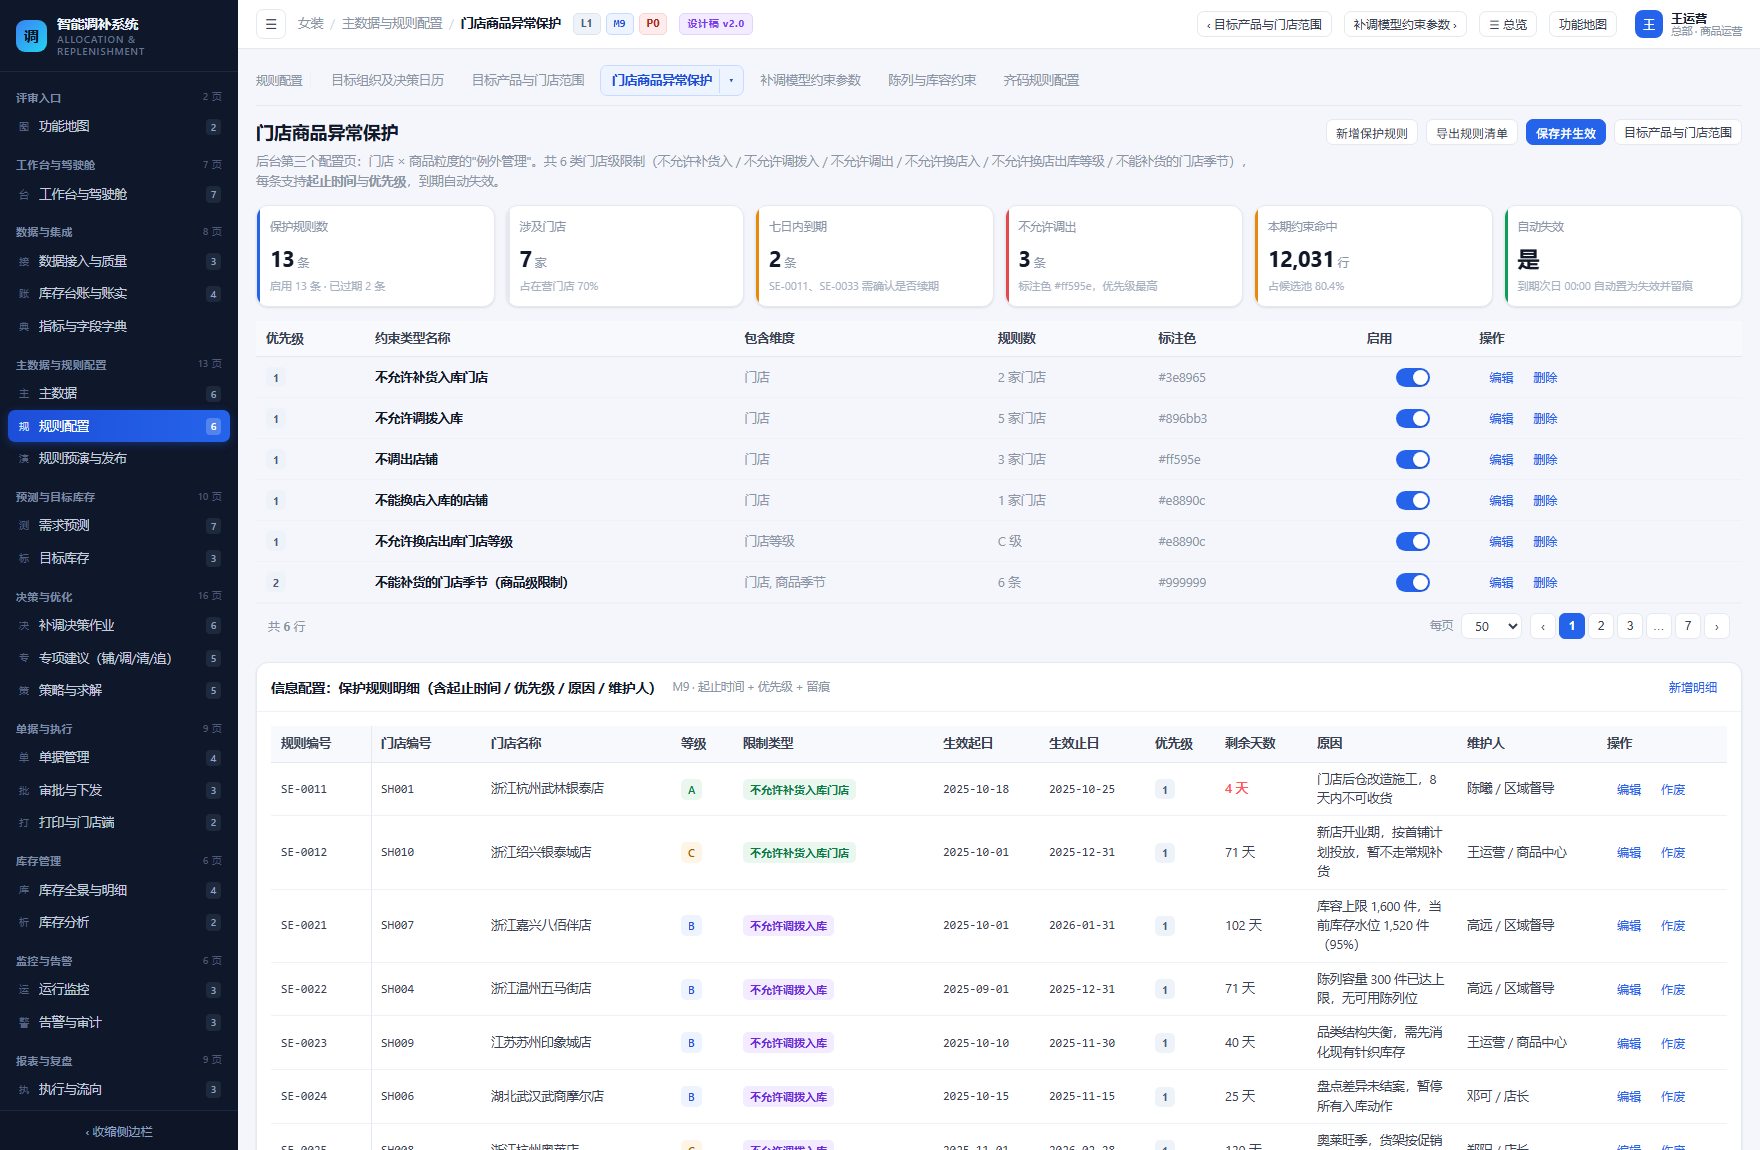Open 数据接入与质量 sidebar item
This screenshot has height=1150, width=1760.
point(119,261)
